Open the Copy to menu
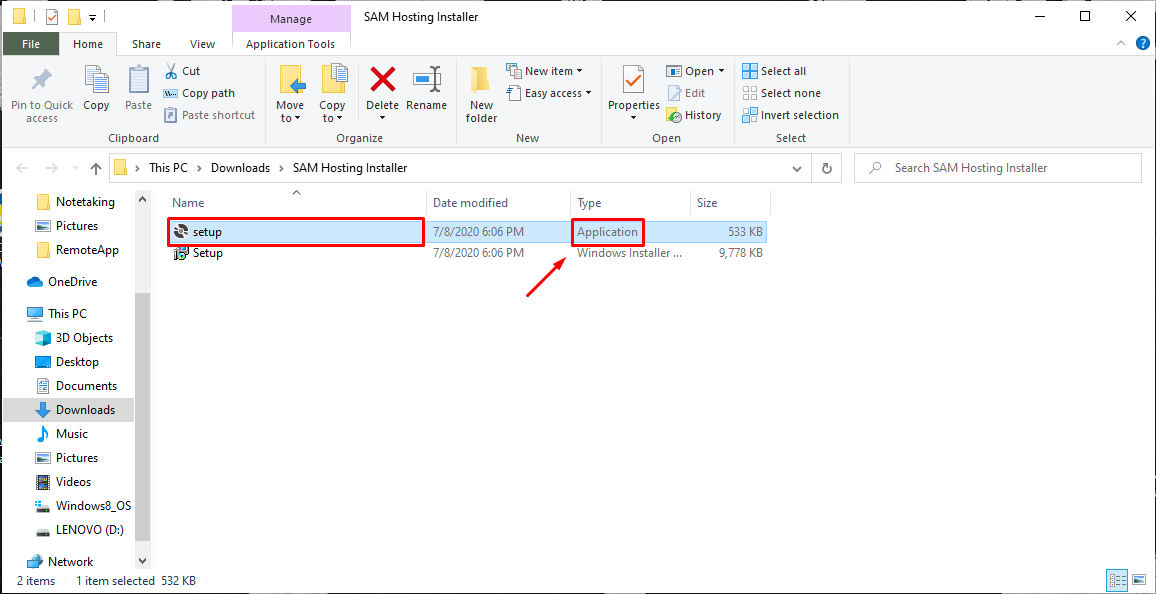Screen dimensions: 1156x594 pos(332,94)
